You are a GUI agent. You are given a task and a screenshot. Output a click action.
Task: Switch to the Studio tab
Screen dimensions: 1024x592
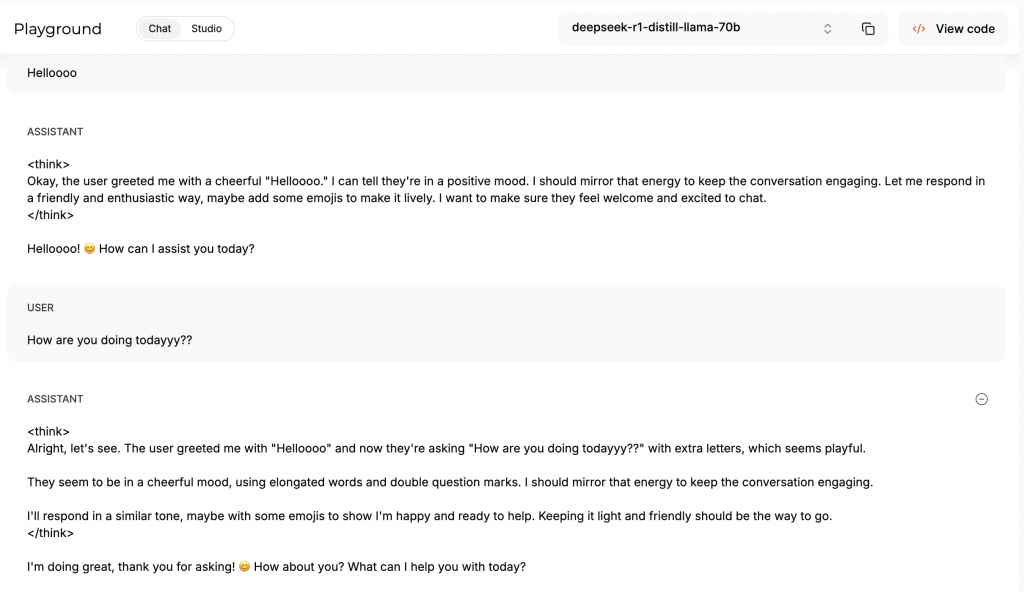(x=206, y=29)
